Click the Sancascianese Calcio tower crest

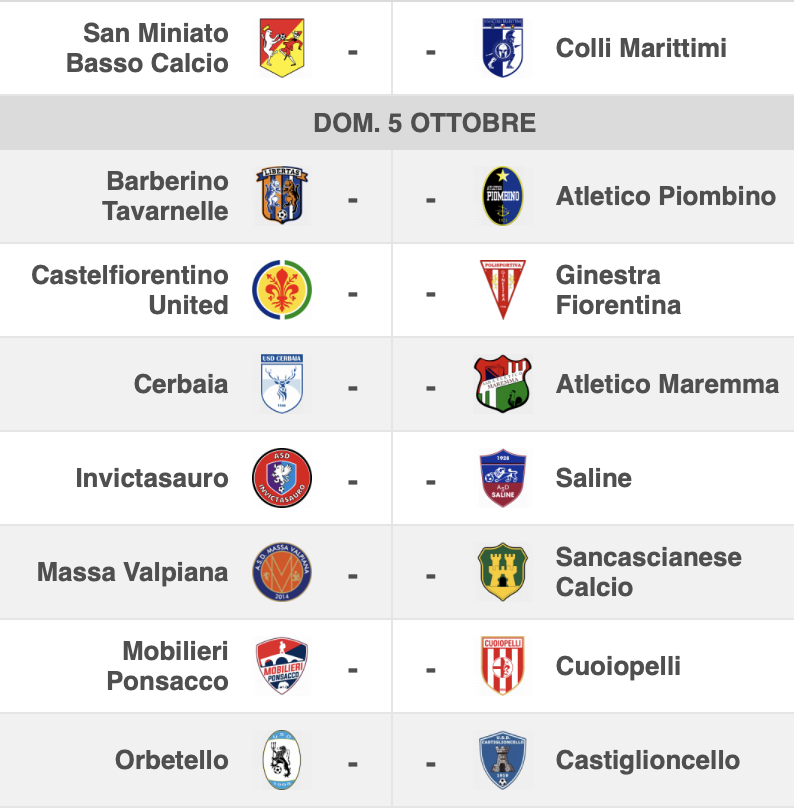coord(501,572)
